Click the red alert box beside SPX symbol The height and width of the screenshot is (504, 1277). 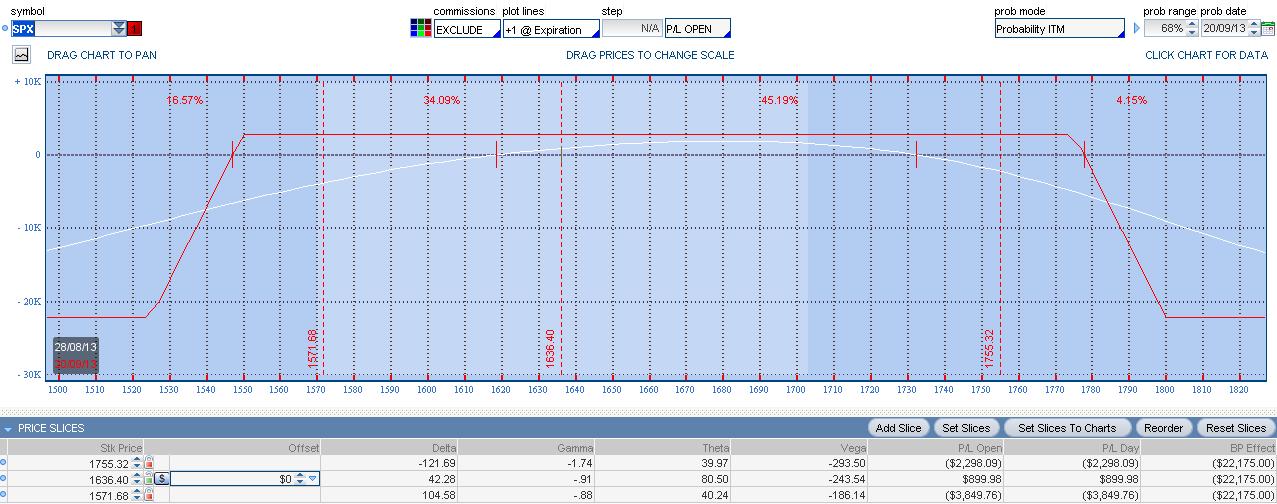pyautogui.click(x=135, y=29)
